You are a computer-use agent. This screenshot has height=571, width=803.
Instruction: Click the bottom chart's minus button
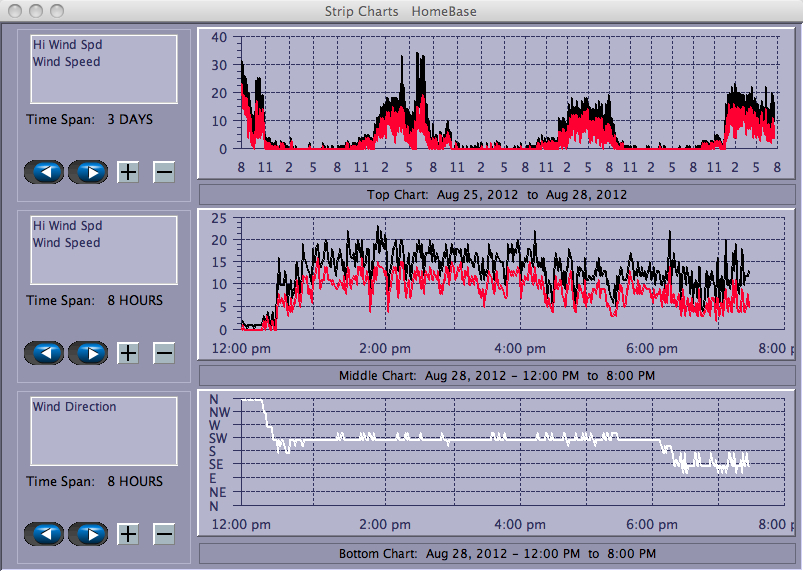pos(164,534)
